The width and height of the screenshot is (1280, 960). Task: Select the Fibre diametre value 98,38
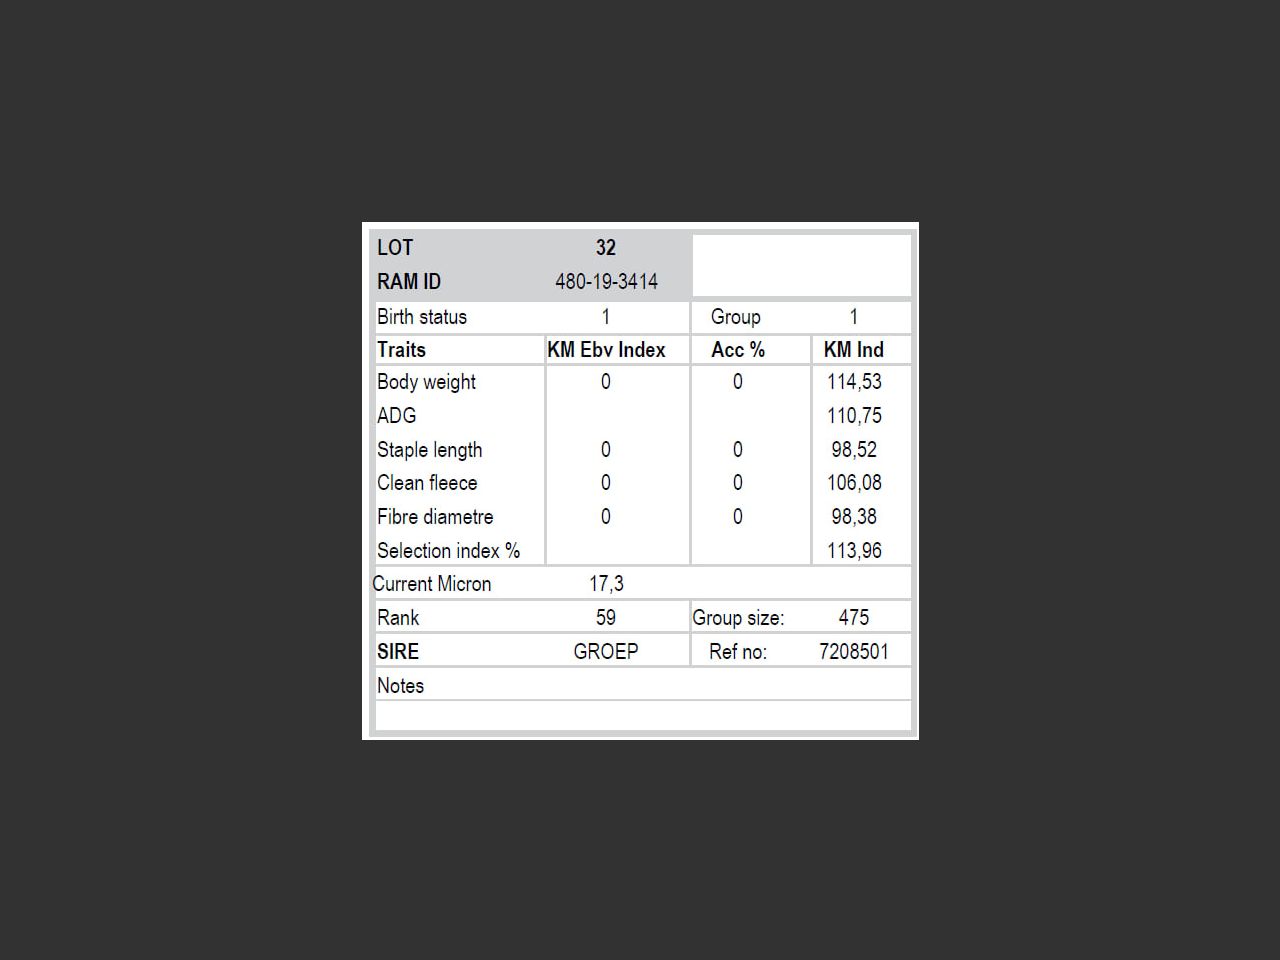[x=854, y=517]
